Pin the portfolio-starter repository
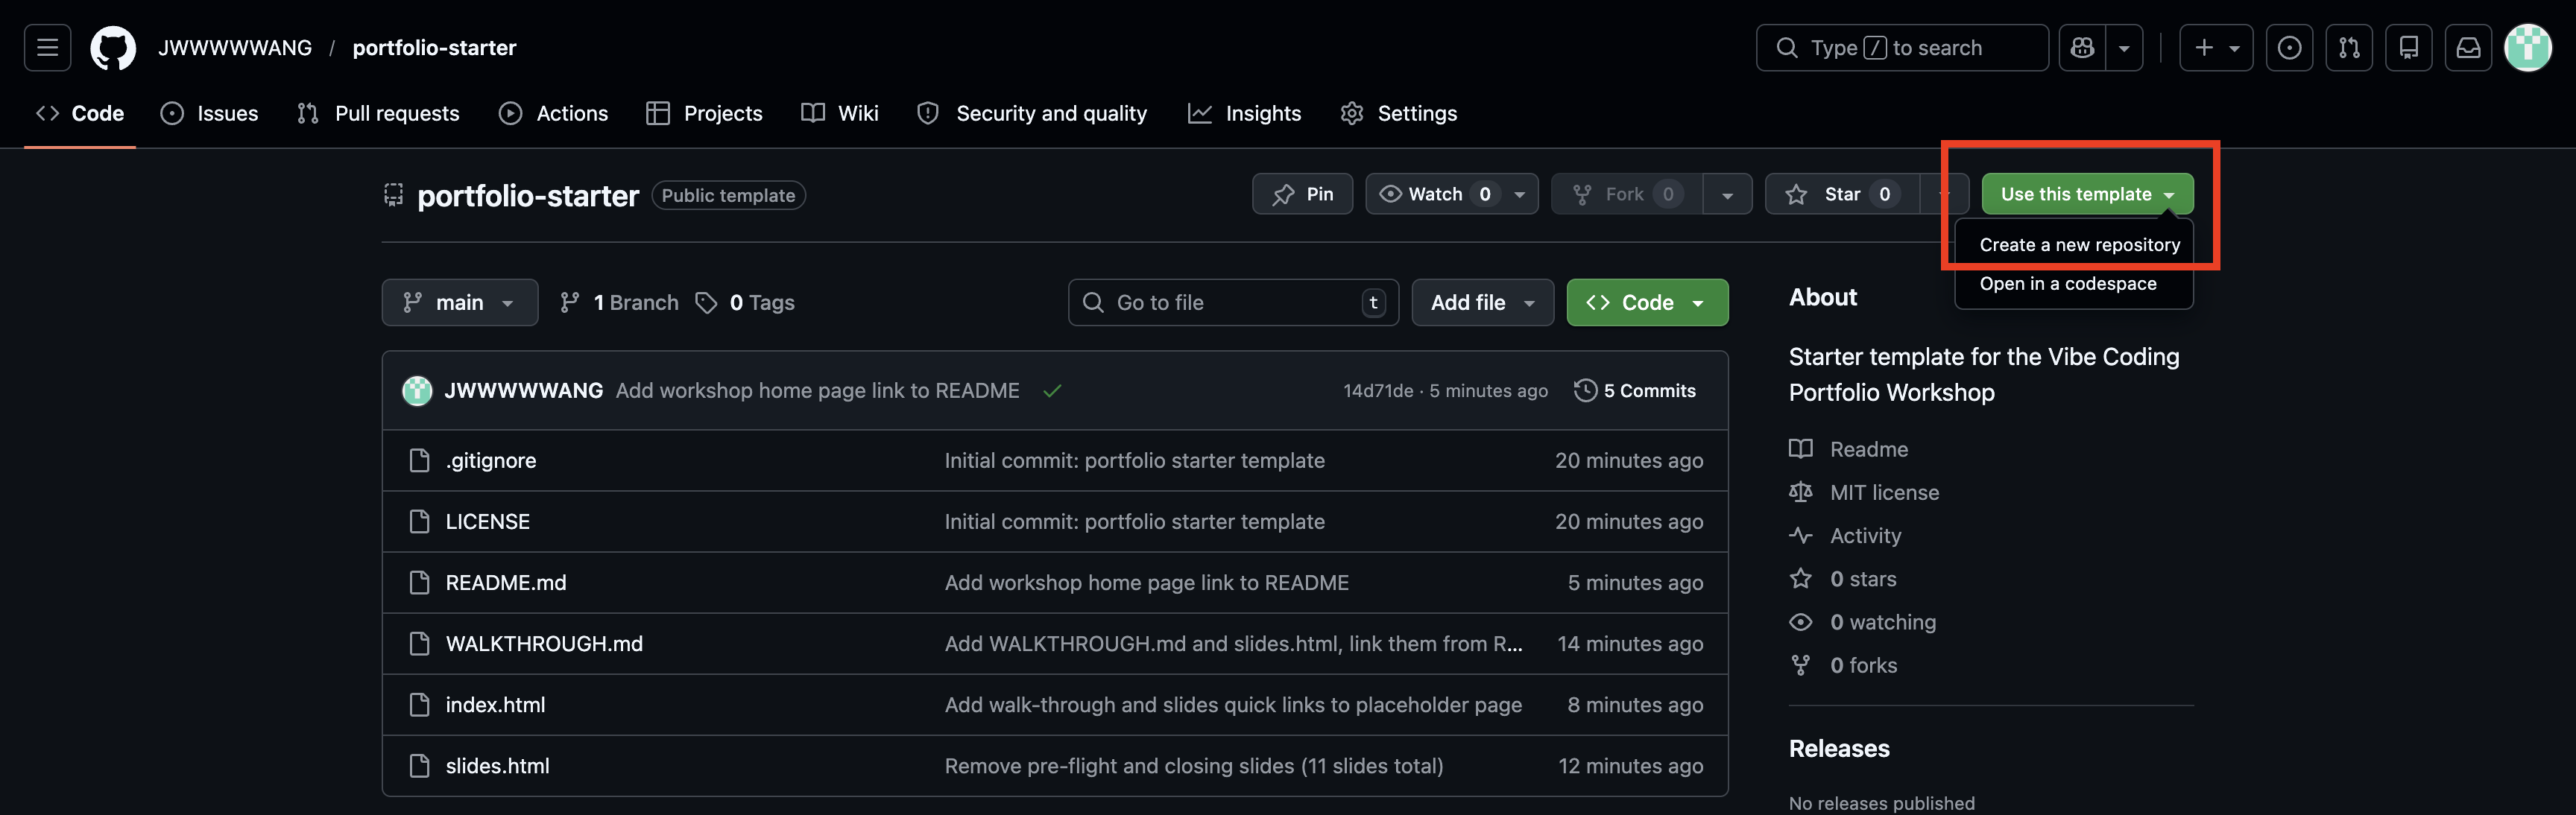Image resolution: width=2576 pixels, height=815 pixels. point(1302,194)
